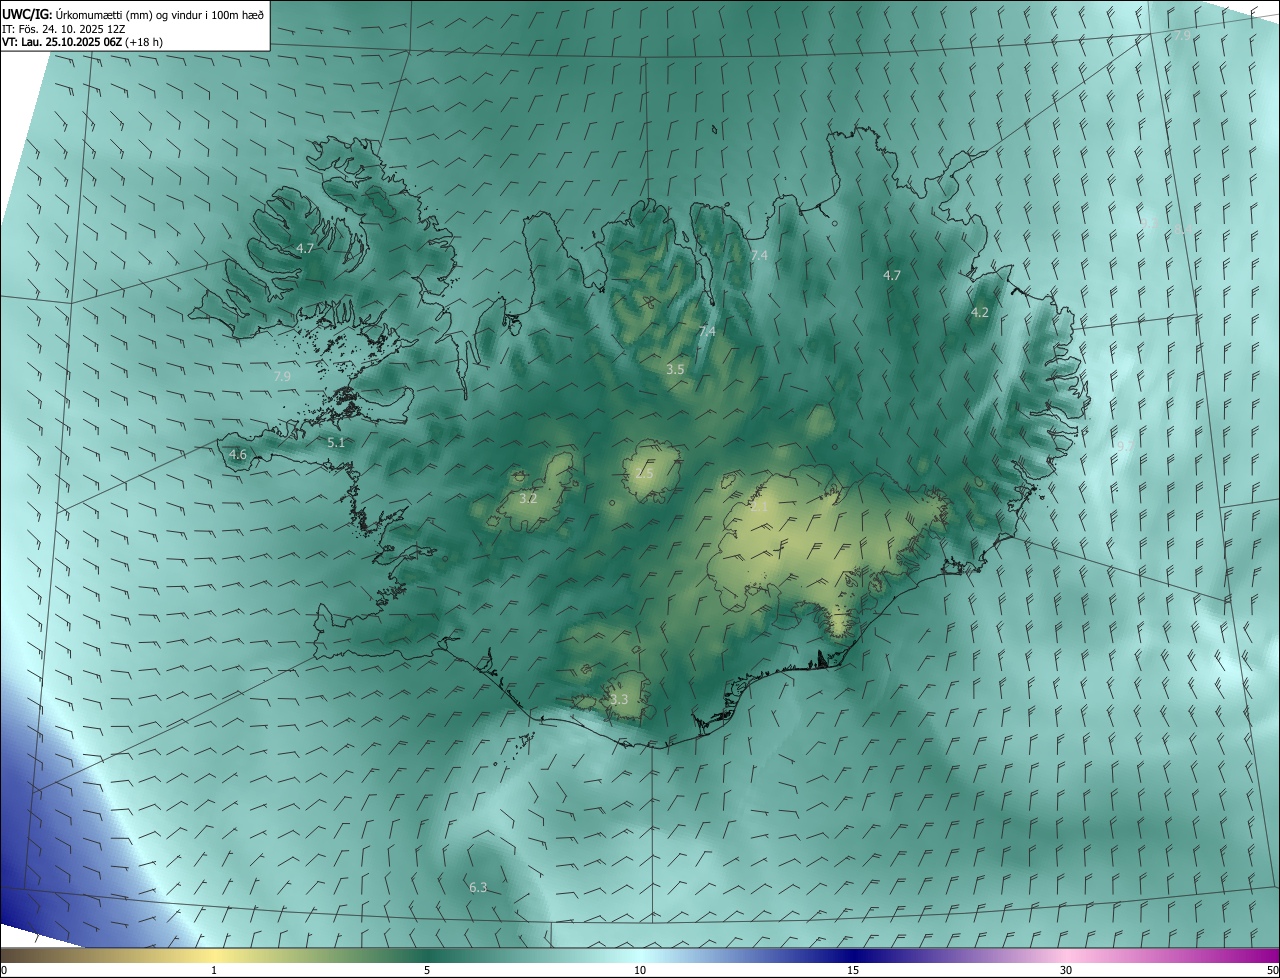Image resolution: width=1280 pixels, height=978 pixels.
Task: Click the colour scale tick label "5"
Action: coord(427,970)
